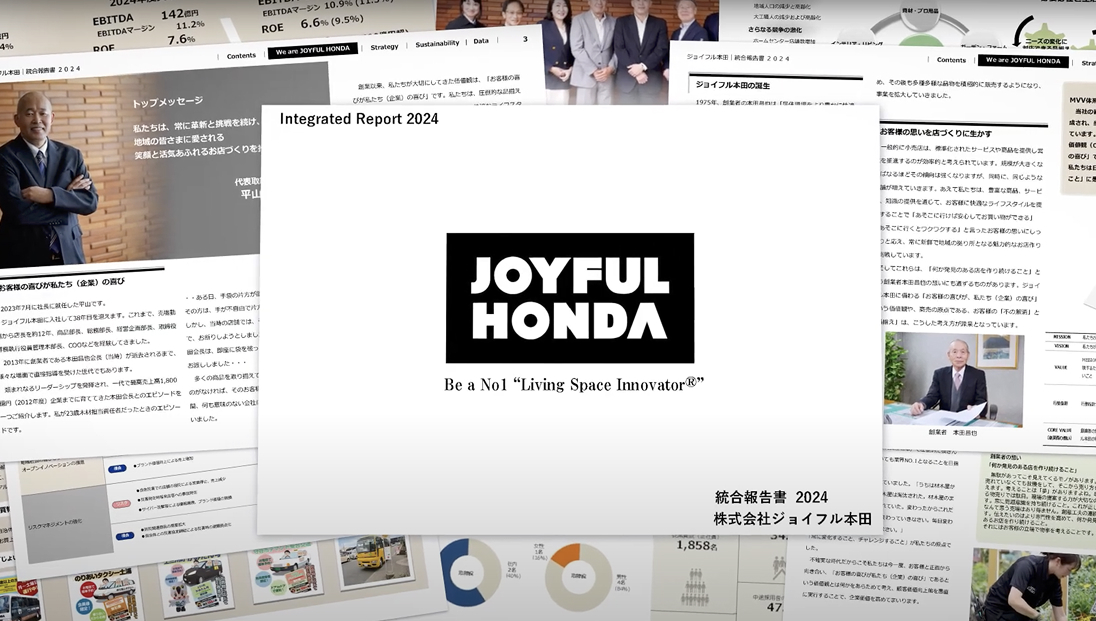Click the Integrated Report 2024 title

pyautogui.click(x=358, y=119)
